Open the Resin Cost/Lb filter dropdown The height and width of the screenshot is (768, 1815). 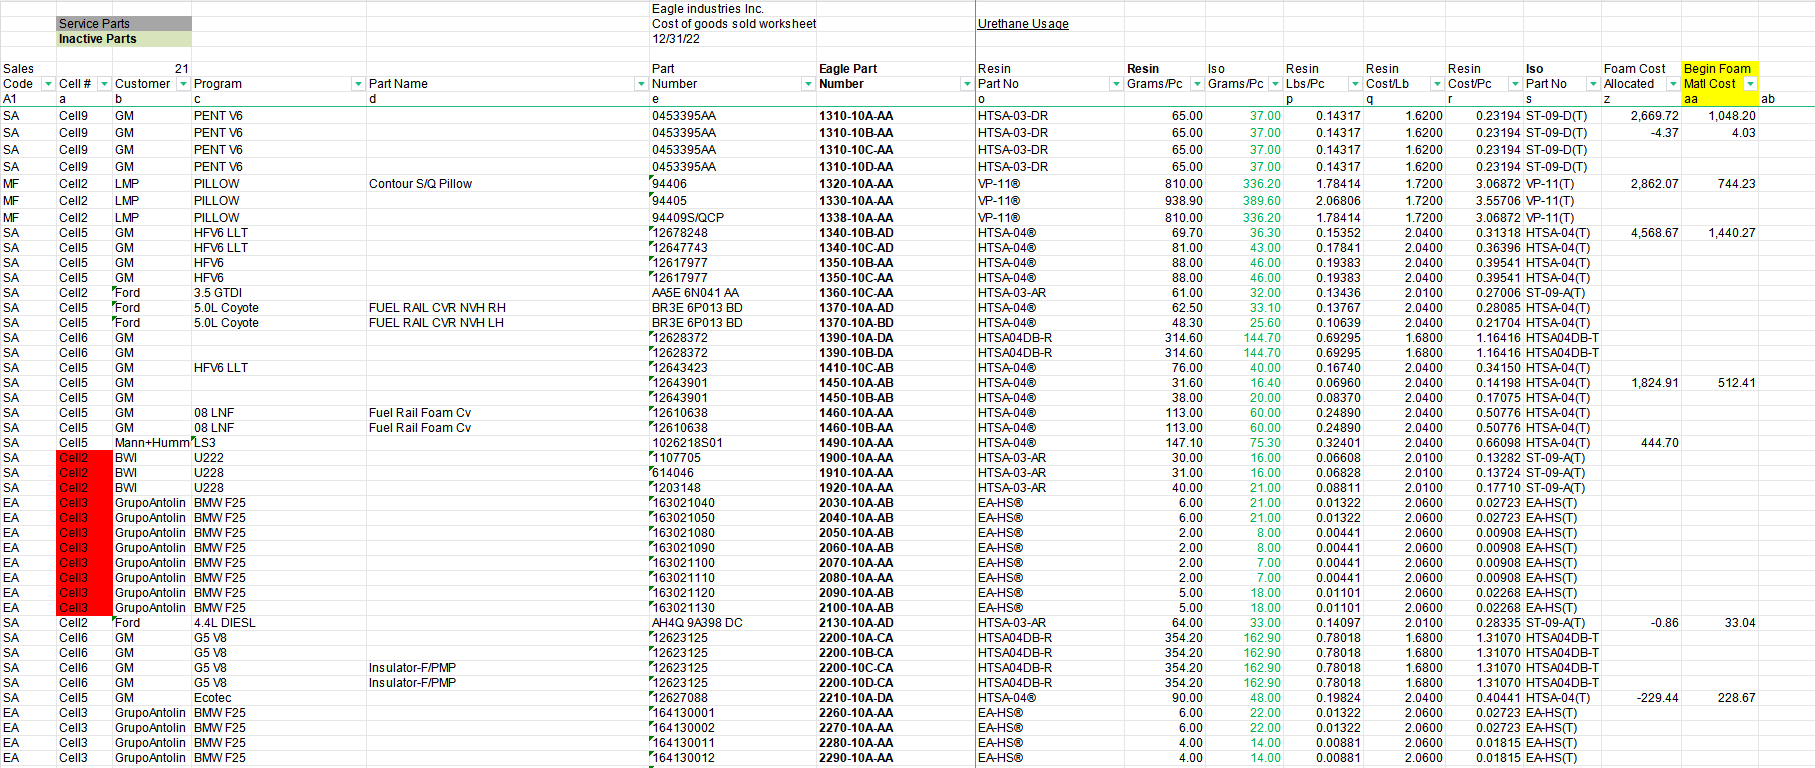[1437, 84]
